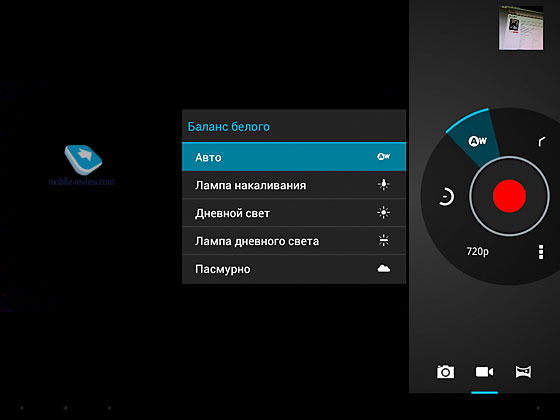Switch to photo camera mode
560x420 pixels.
445,372
